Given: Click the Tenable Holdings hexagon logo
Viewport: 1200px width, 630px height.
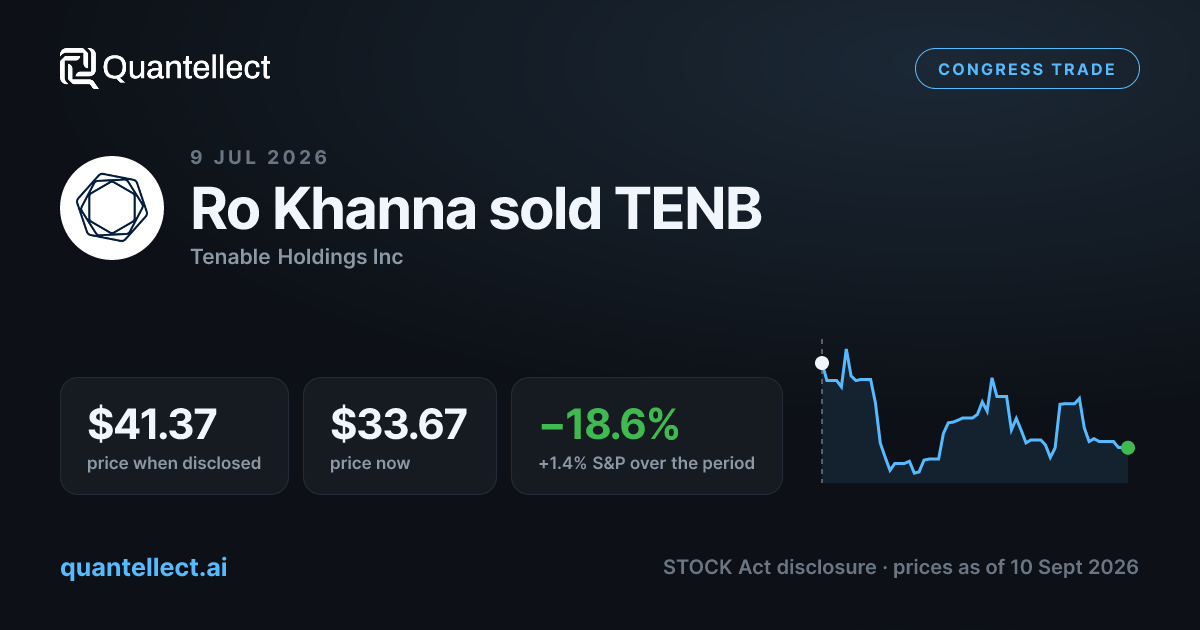Looking at the screenshot, I should 112,208.
